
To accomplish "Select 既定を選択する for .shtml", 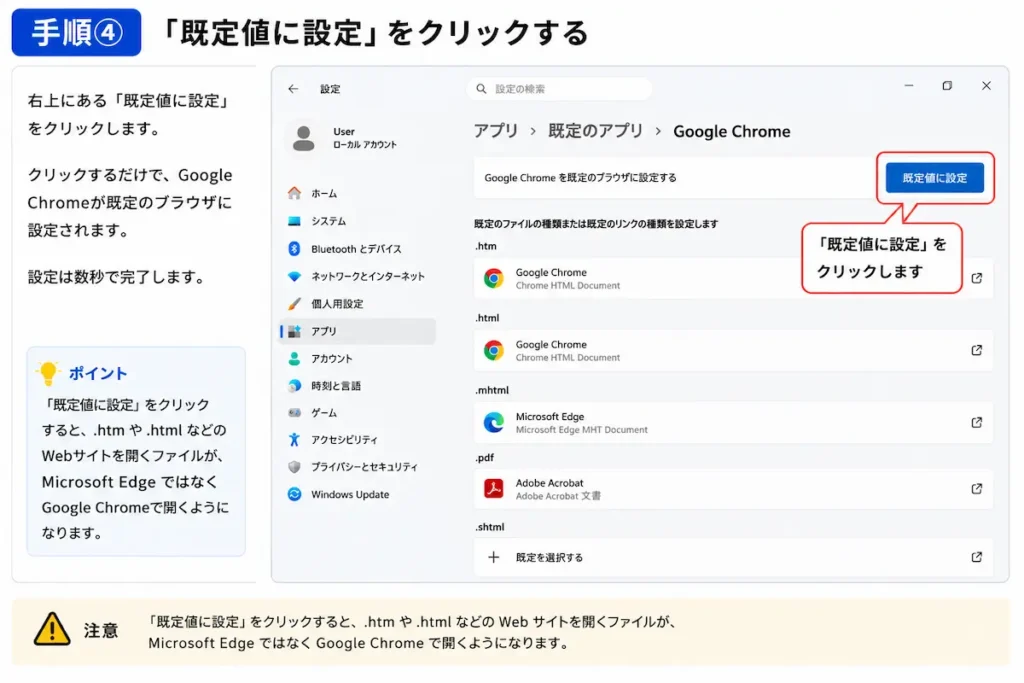I will [x=733, y=557].
